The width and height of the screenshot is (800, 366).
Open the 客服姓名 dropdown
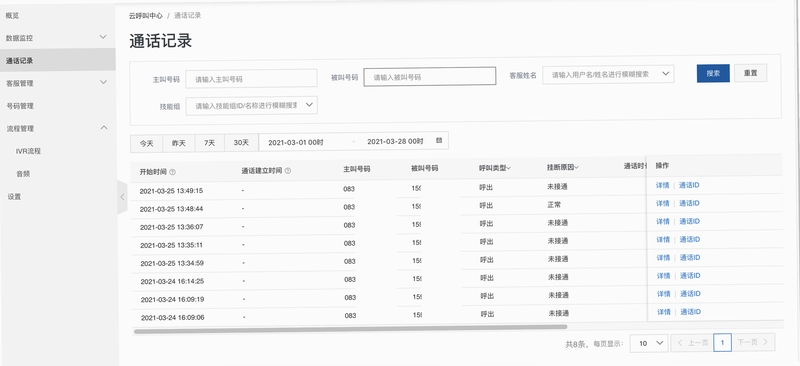pyautogui.click(x=608, y=74)
